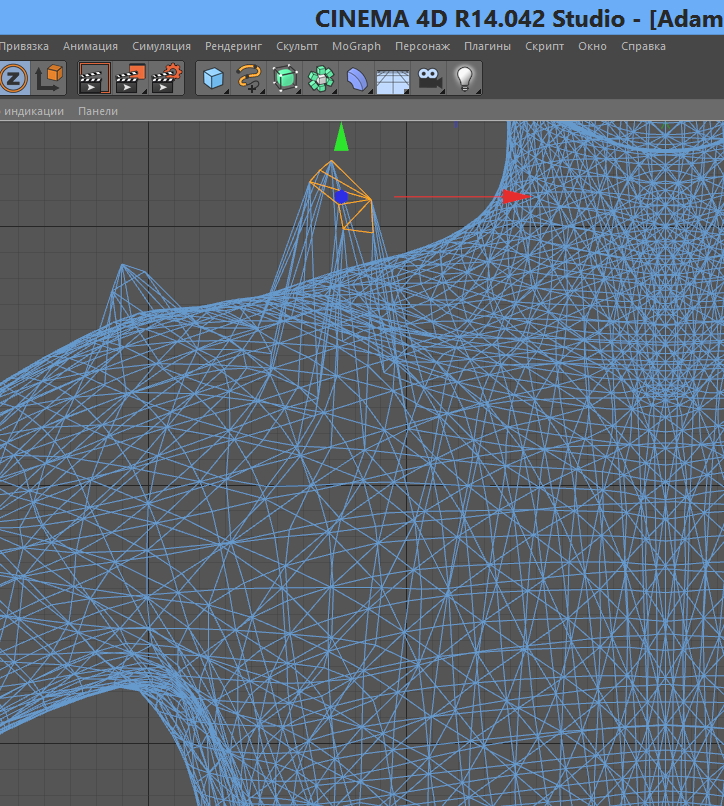Add a Light object bulb icon
The height and width of the screenshot is (806, 724).
coord(464,78)
